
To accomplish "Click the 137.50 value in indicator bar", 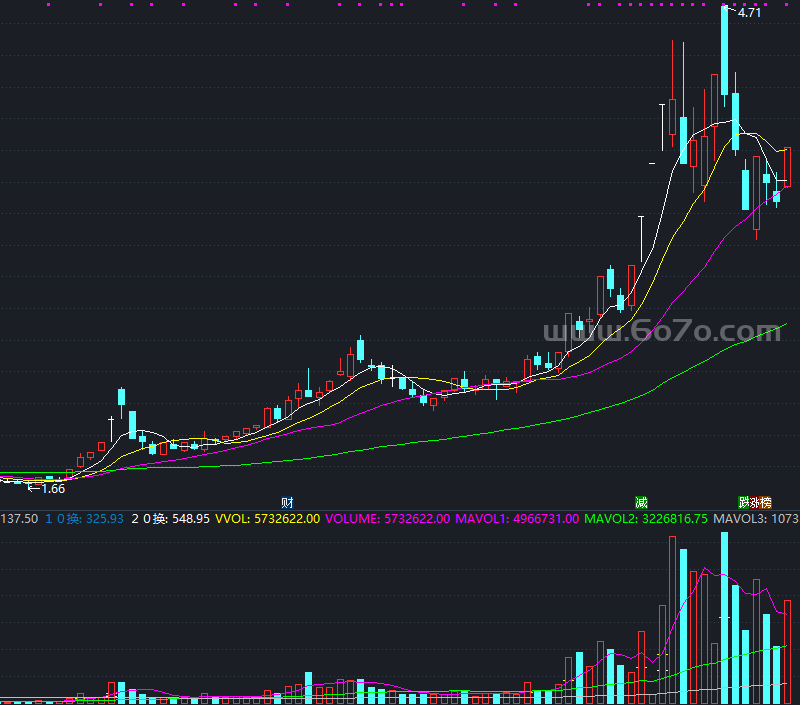I will pos(19,519).
